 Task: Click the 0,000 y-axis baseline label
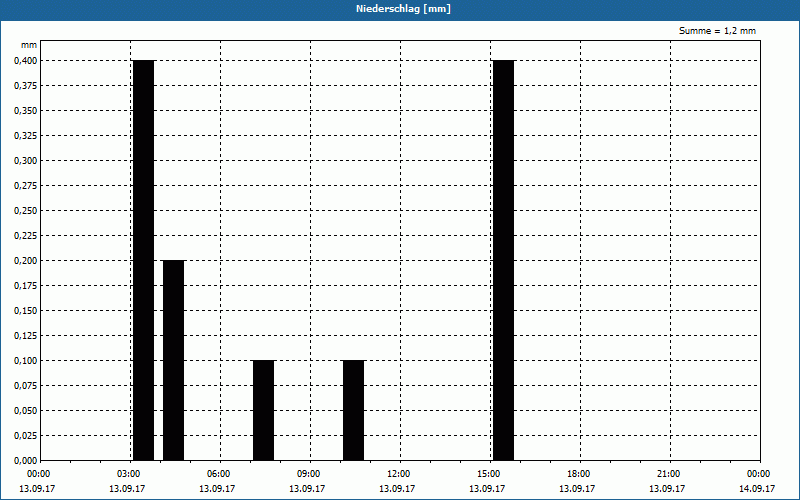(x=26, y=461)
